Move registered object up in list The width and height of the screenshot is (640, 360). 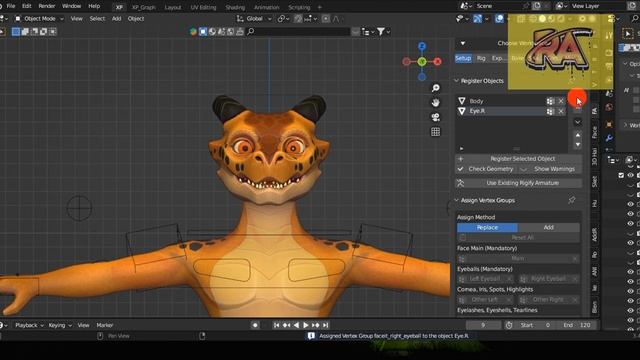[578, 135]
